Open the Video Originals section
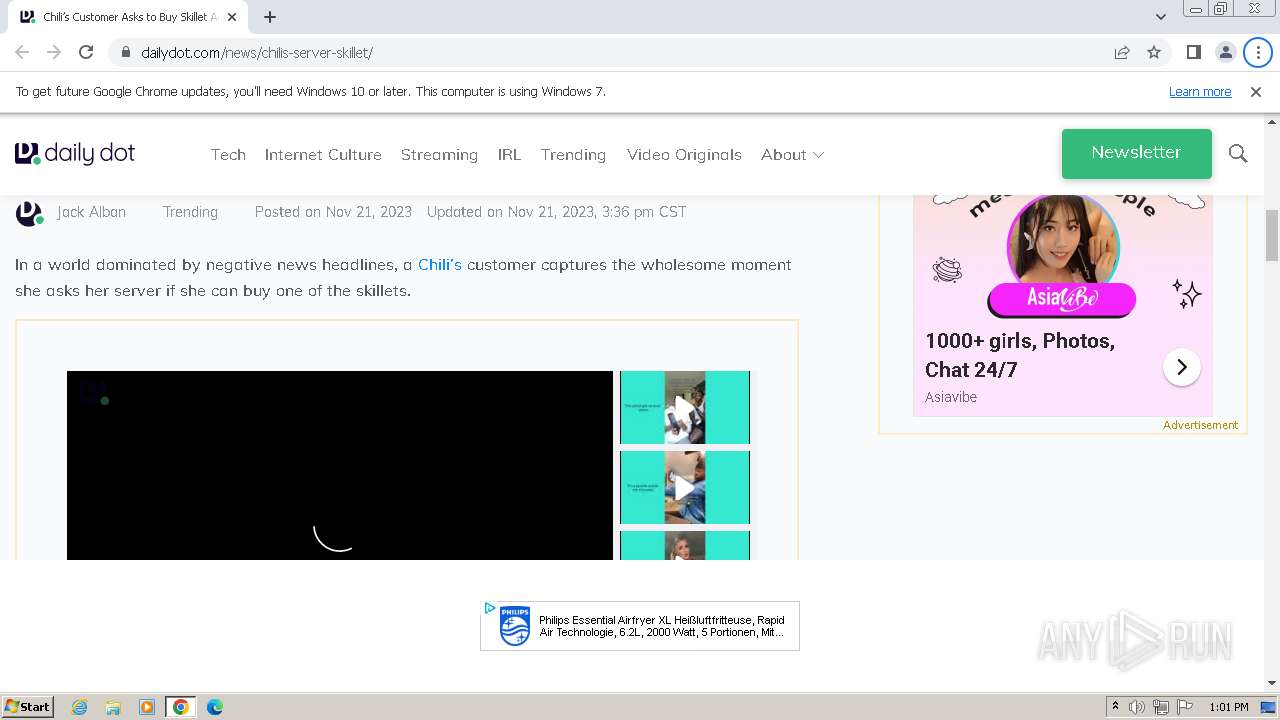The width and height of the screenshot is (1280, 720). [x=684, y=154]
